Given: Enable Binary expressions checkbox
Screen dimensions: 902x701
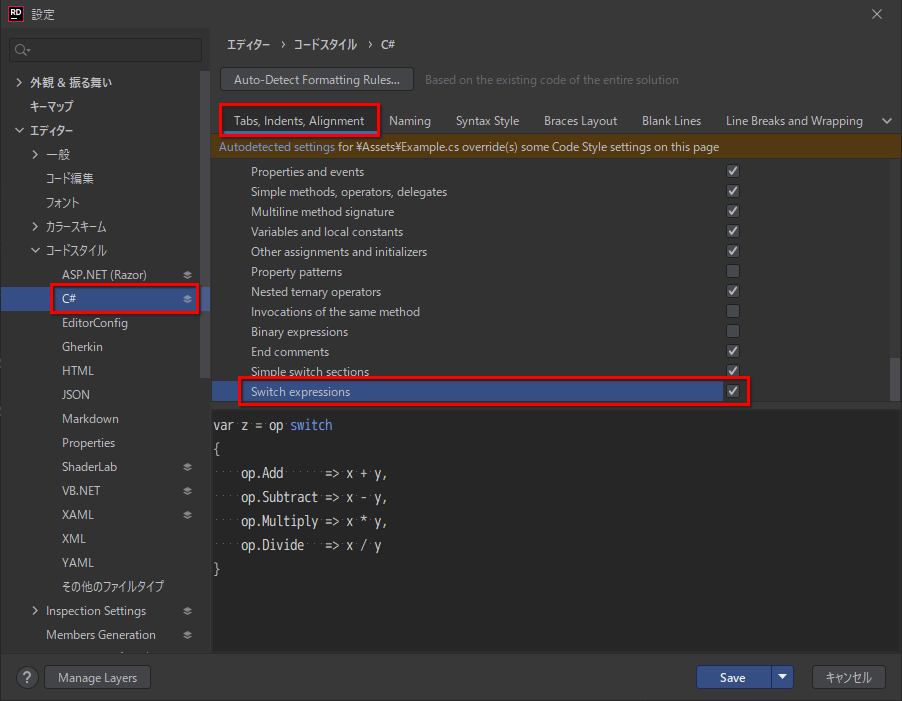Looking at the screenshot, I should 733,331.
